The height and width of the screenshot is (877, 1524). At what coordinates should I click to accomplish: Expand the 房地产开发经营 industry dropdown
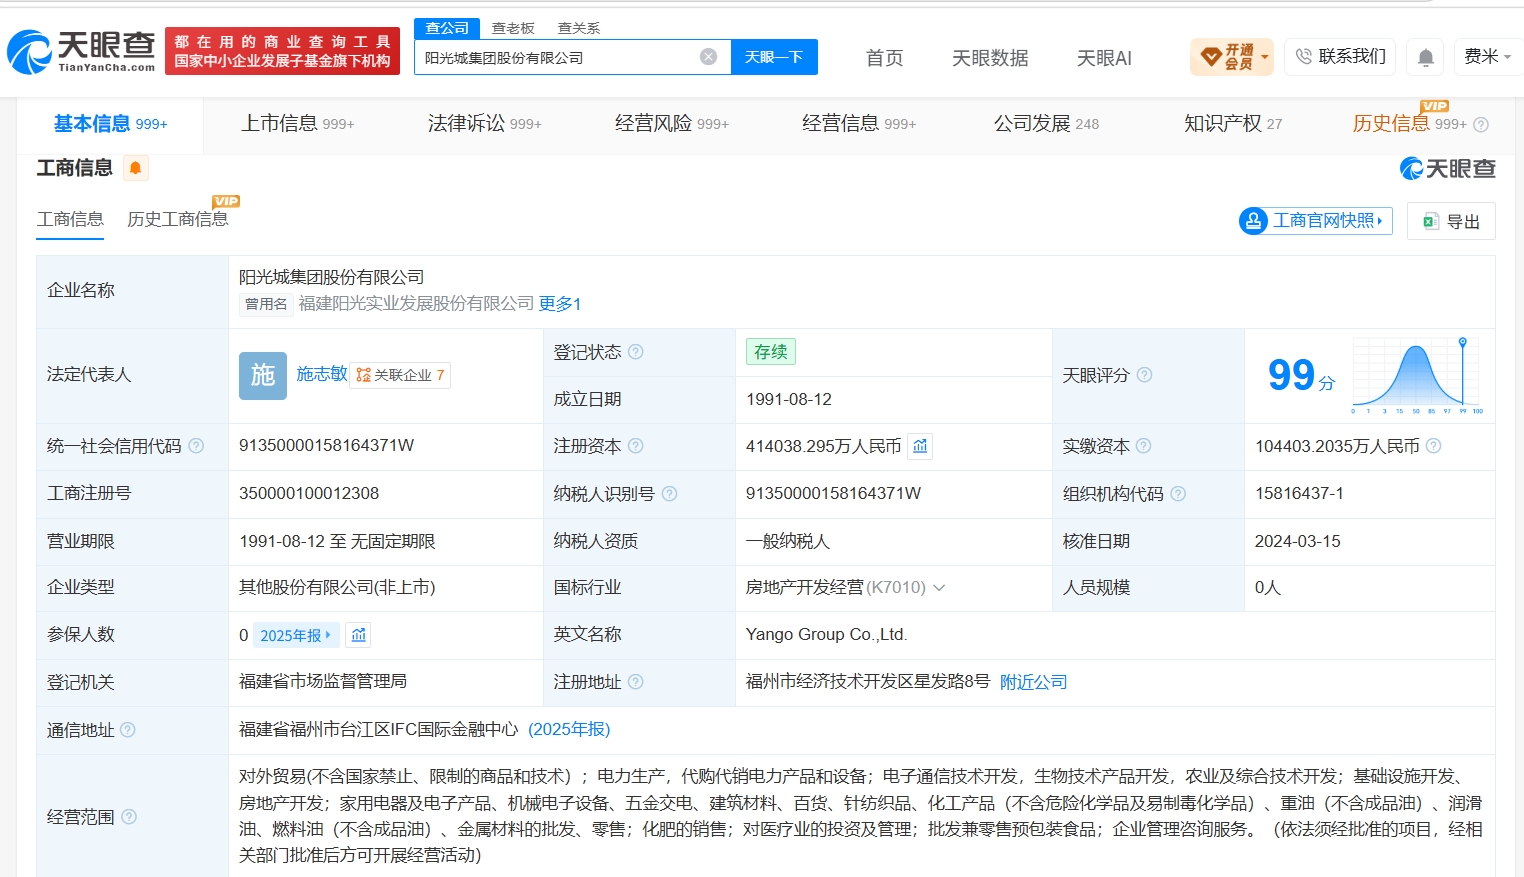point(939,588)
